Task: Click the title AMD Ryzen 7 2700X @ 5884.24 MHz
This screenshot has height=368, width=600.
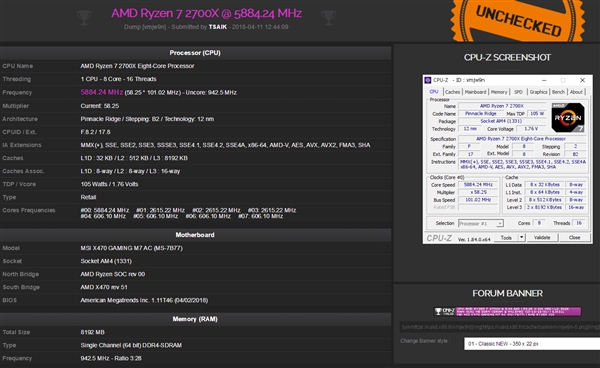Action: pos(207,13)
